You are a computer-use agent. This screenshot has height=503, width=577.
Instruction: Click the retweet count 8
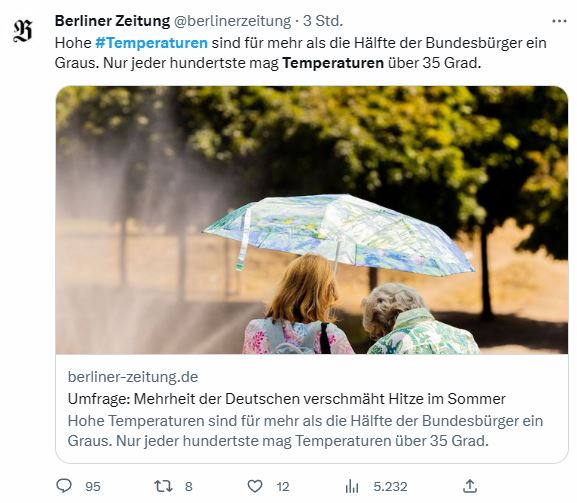188,486
